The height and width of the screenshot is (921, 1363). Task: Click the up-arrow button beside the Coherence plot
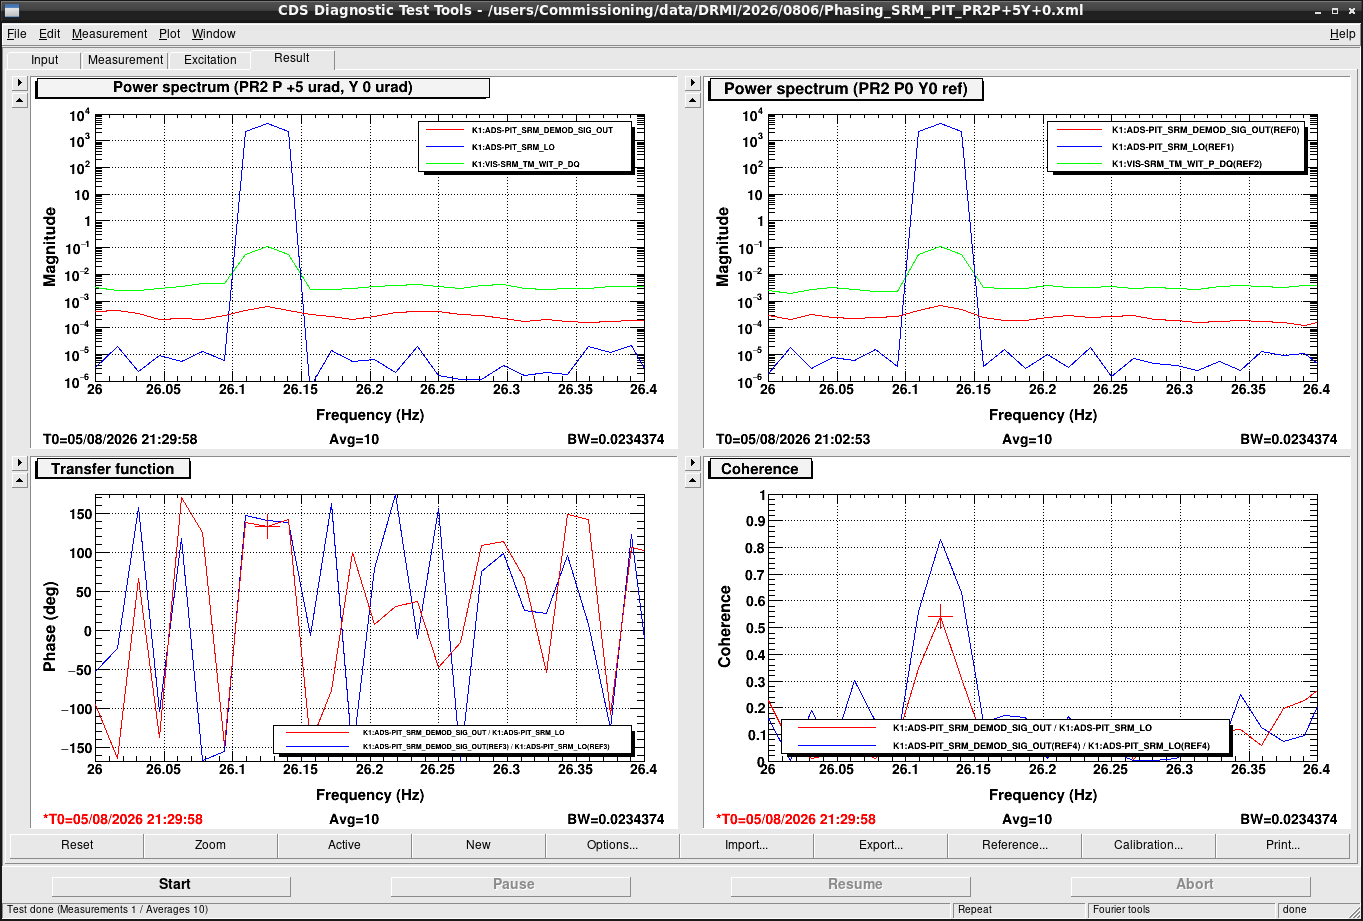pos(692,481)
